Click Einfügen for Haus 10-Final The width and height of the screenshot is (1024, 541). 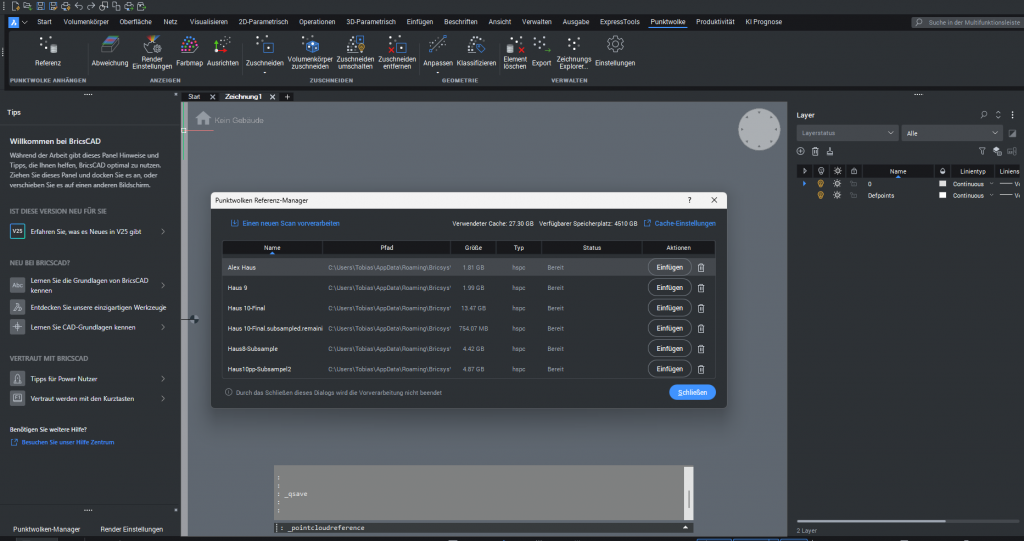pyautogui.click(x=669, y=308)
